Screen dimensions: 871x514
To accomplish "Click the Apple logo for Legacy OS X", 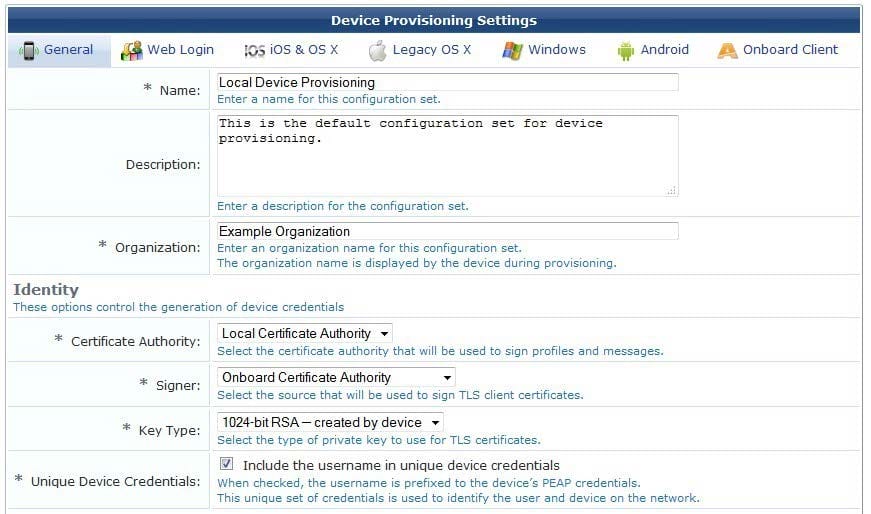I will point(377,51).
